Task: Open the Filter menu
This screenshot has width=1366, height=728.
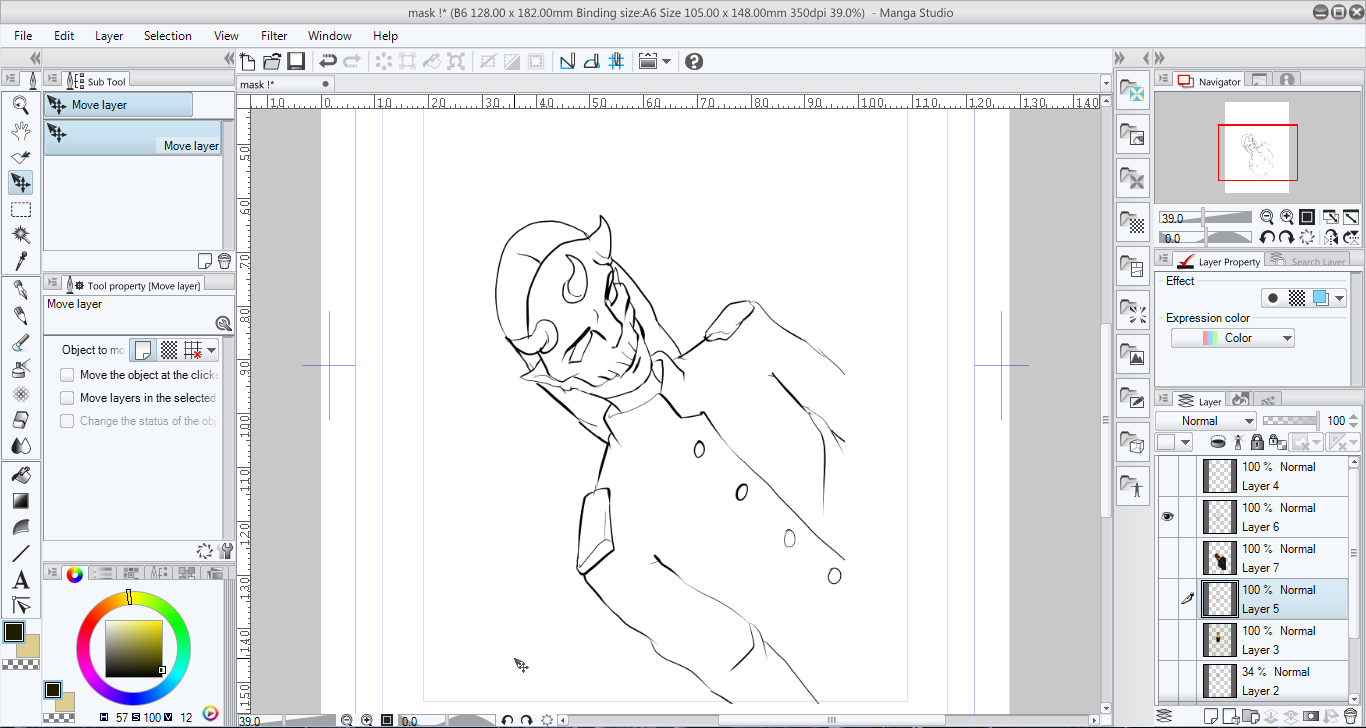Action: click(x=274, y=36)
